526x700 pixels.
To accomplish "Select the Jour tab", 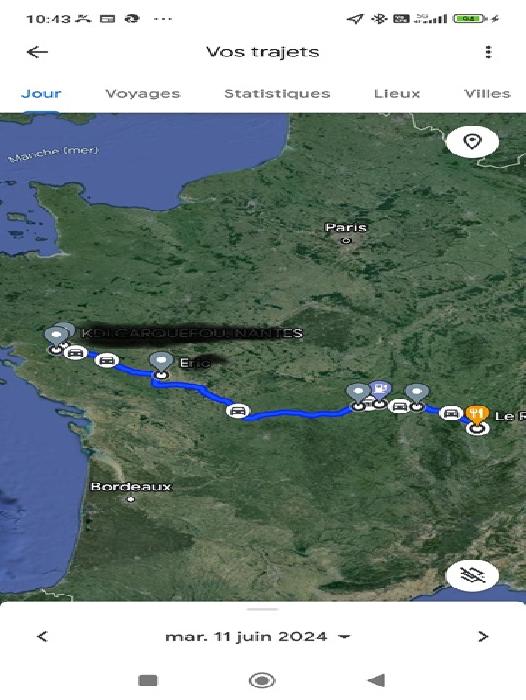I will pos(41,94).
